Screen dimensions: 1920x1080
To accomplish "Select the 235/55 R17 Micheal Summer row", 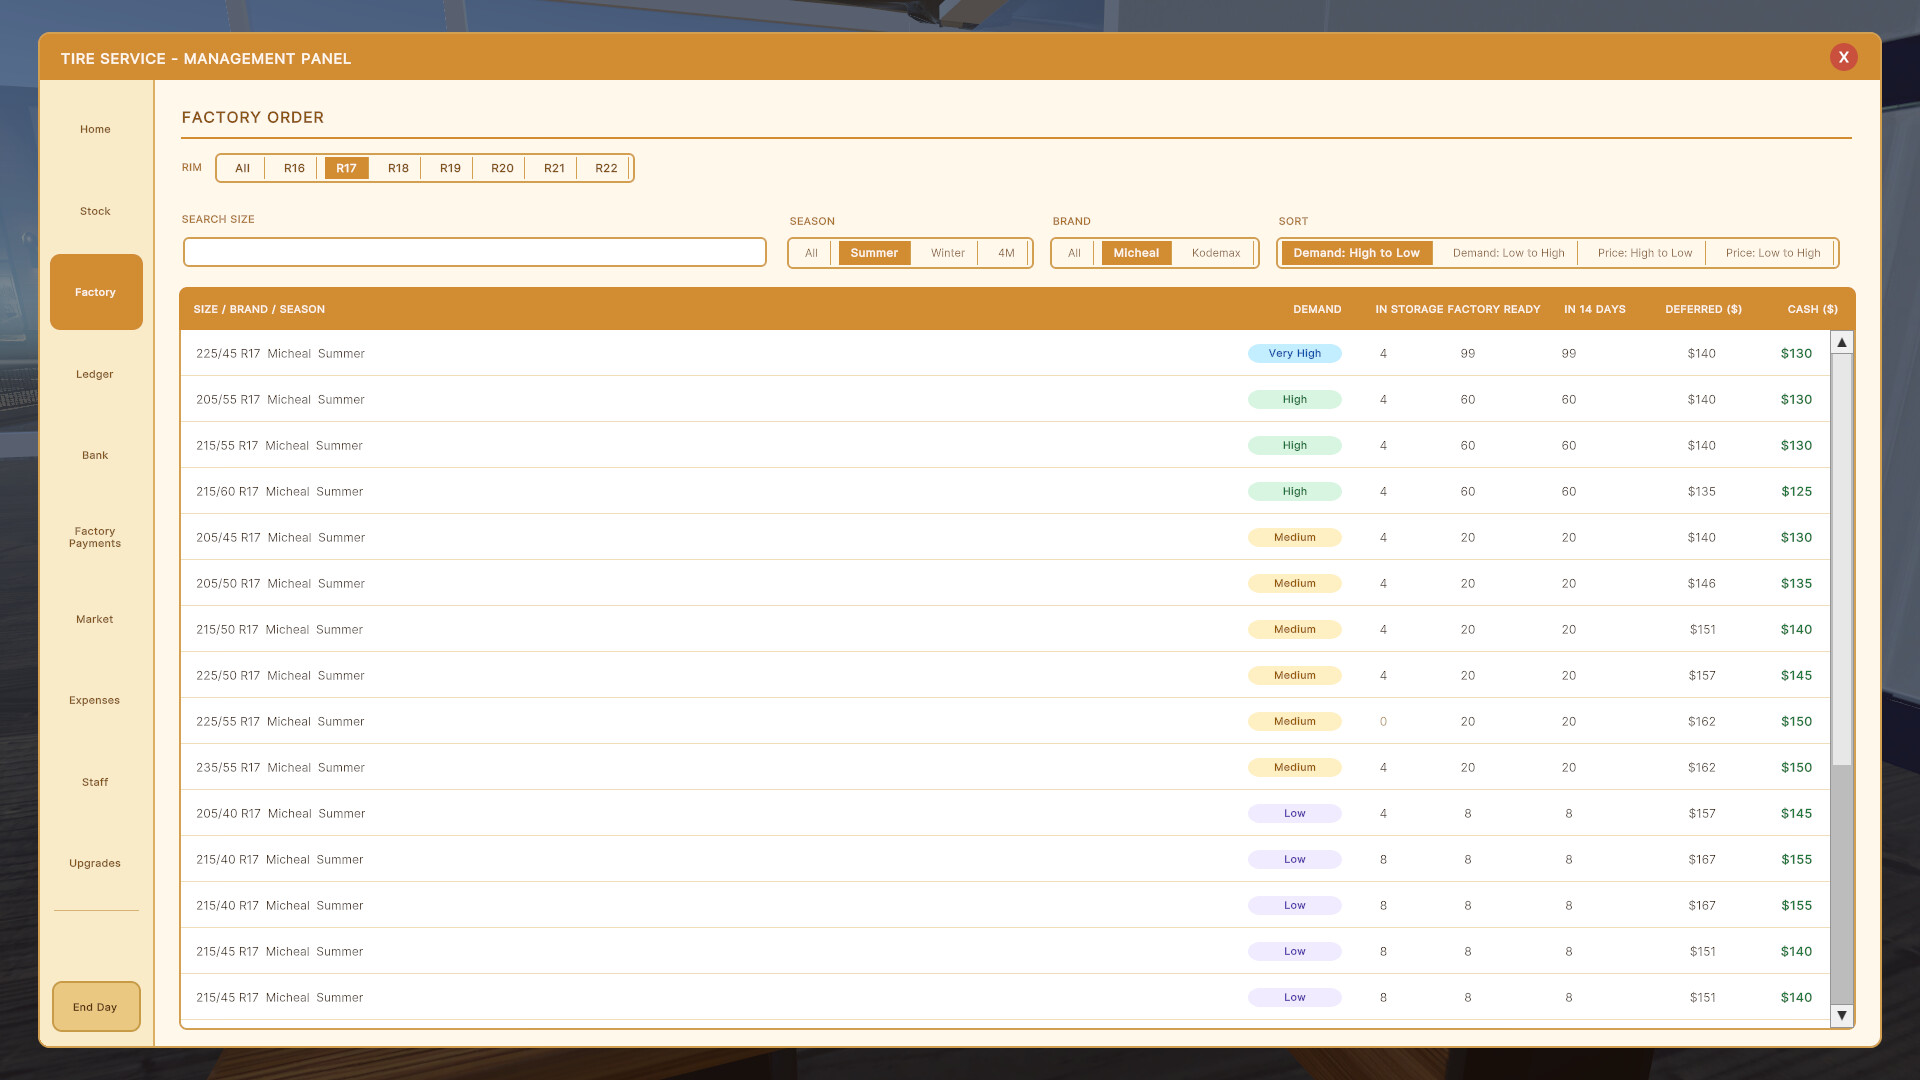I will (1005, 767).
